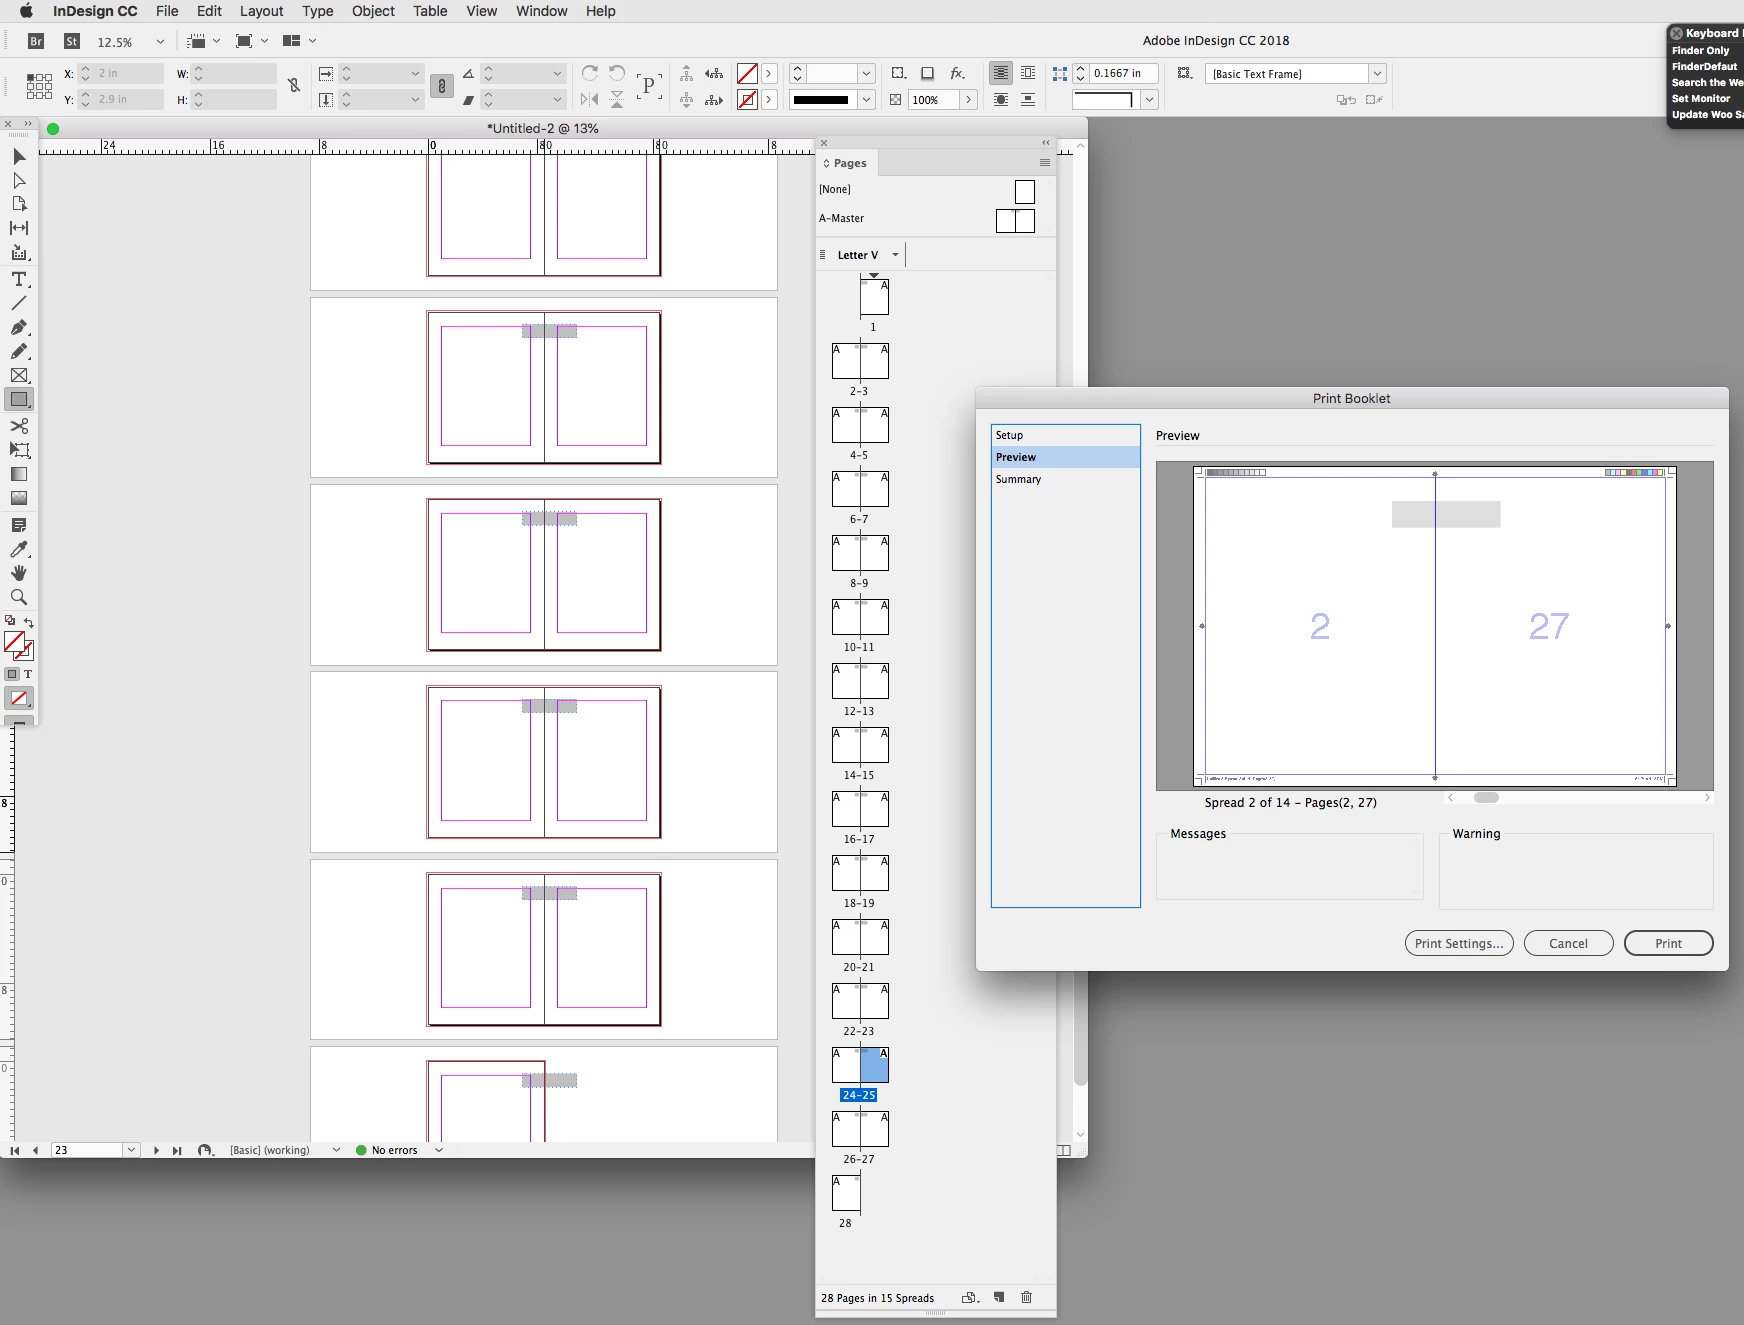This screenshot has height=1325, width=1744.
Task: Open Adobe Bridge with the Br icon
Action: 36,41
